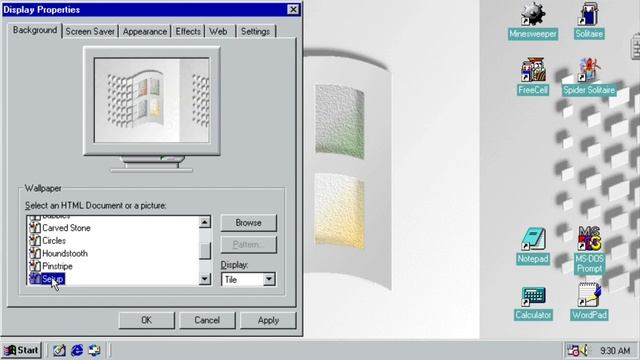Open the Solitaire desktop shortcut
This screenshot has width=640, height=360.
pyautogui.click(x=589, y=20)
